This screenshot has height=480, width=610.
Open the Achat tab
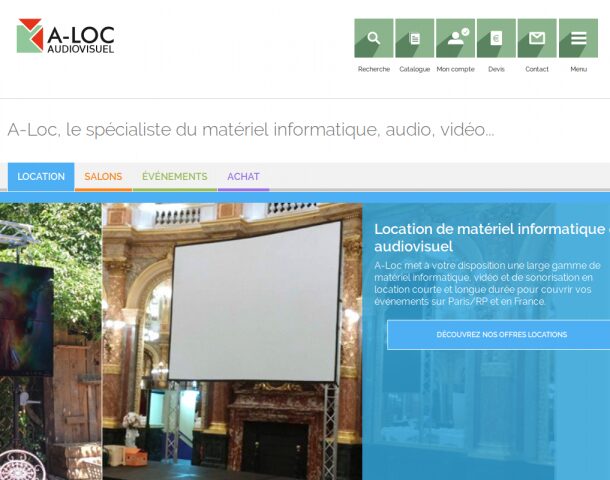point(243,177)
